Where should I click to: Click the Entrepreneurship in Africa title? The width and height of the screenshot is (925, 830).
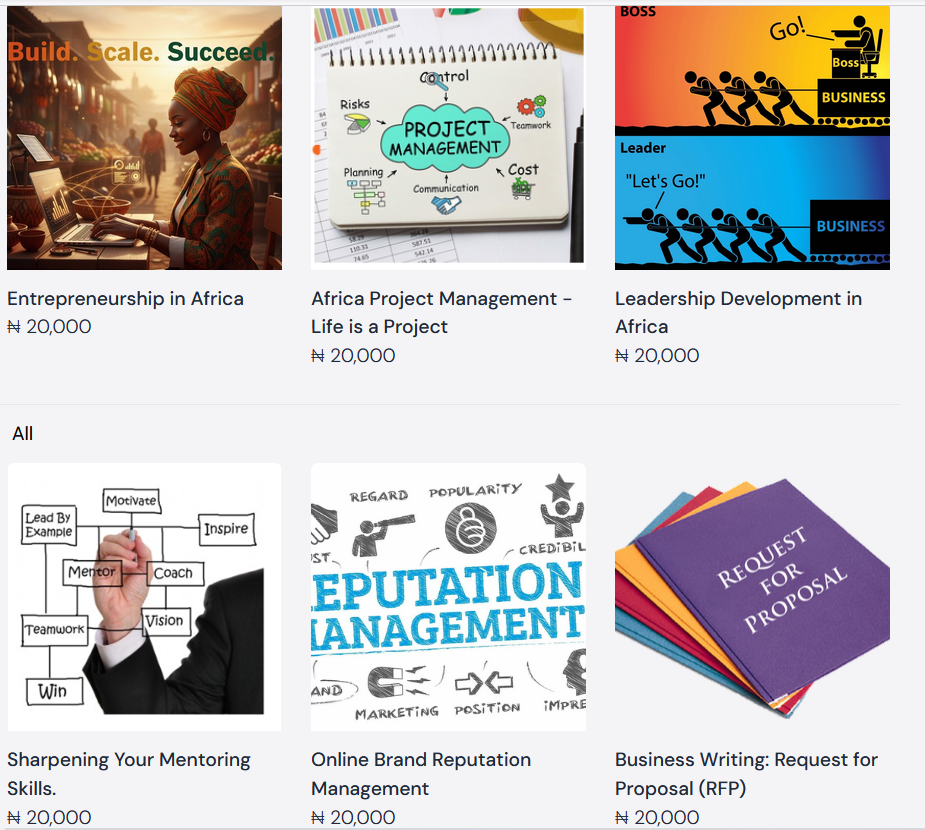(125, 298)
